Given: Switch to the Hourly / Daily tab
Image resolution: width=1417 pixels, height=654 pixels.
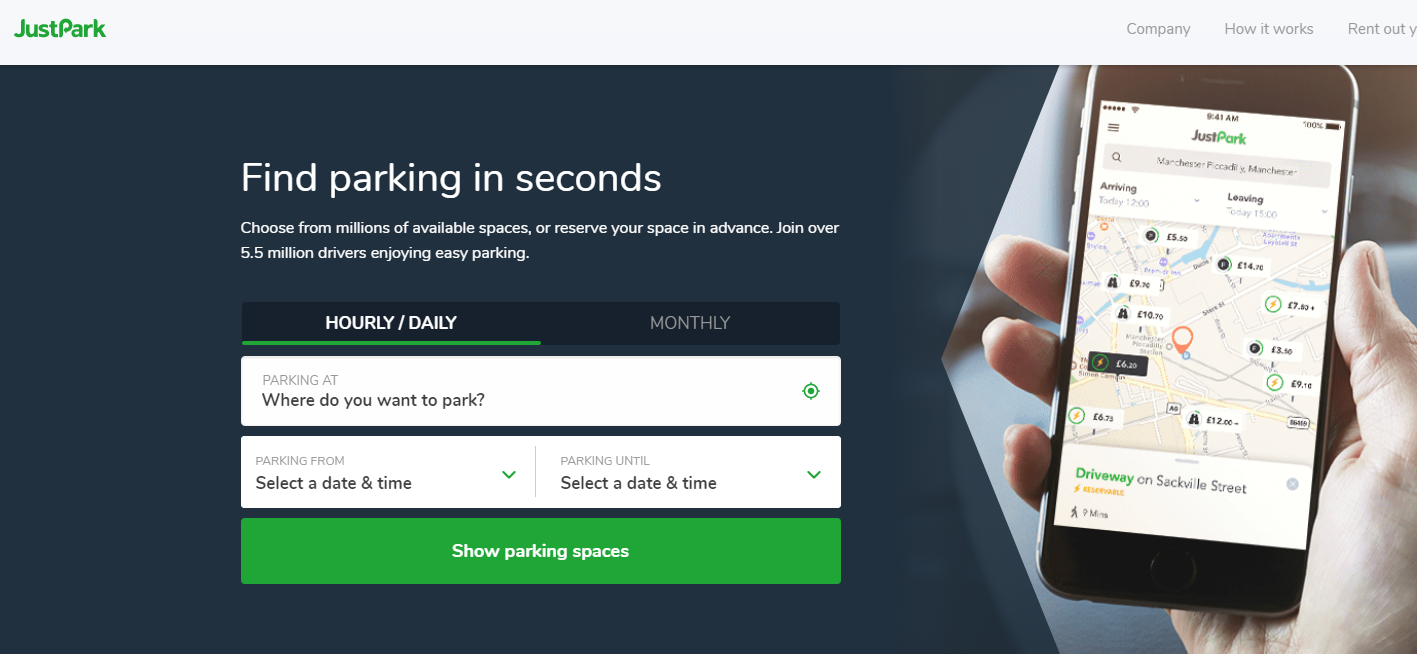Looking at the screenshot, I should [391, 323].
